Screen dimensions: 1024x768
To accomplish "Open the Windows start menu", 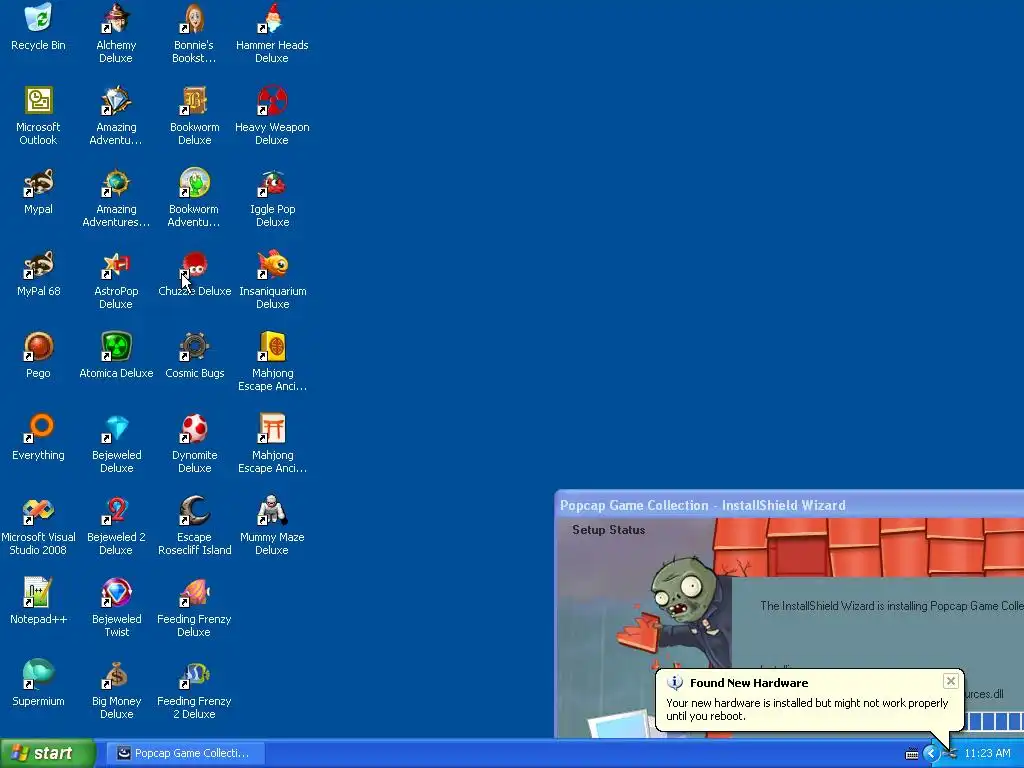I will (48, 753).
